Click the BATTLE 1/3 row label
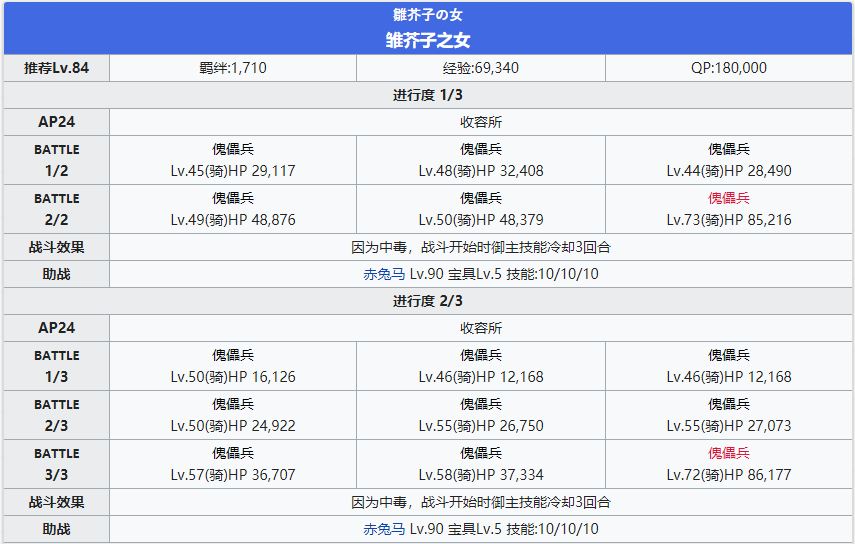 click(56, 366)
